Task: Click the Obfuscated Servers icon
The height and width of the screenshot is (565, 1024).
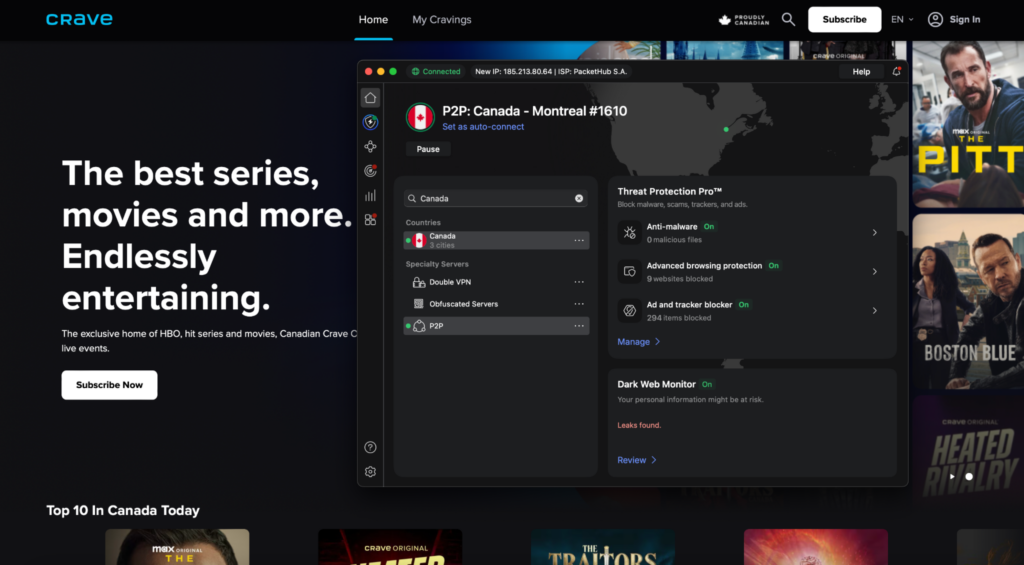Action: 419,304
